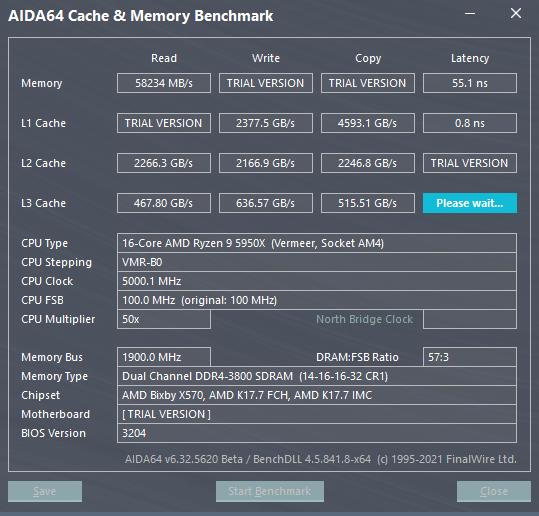Click the CPU Stepping value VMR-B0
Screen dimensions: 539x516
(317, 262)
